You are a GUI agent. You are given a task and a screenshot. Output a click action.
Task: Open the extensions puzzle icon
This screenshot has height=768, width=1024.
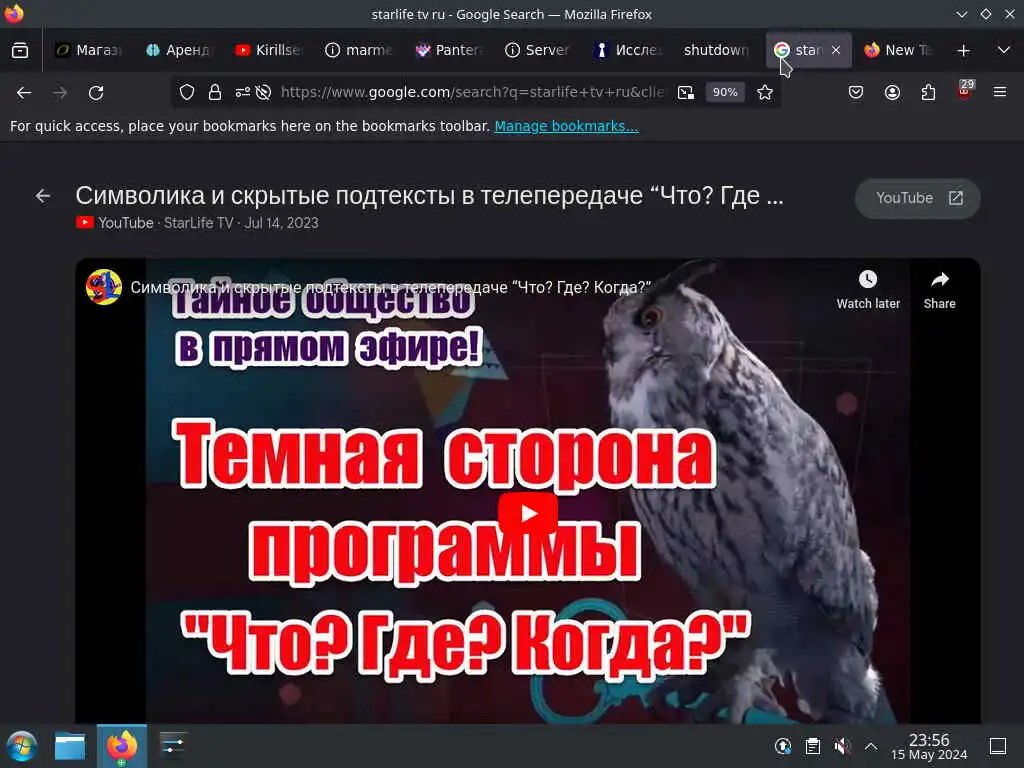pyautogui.click(x=928, y=92)
